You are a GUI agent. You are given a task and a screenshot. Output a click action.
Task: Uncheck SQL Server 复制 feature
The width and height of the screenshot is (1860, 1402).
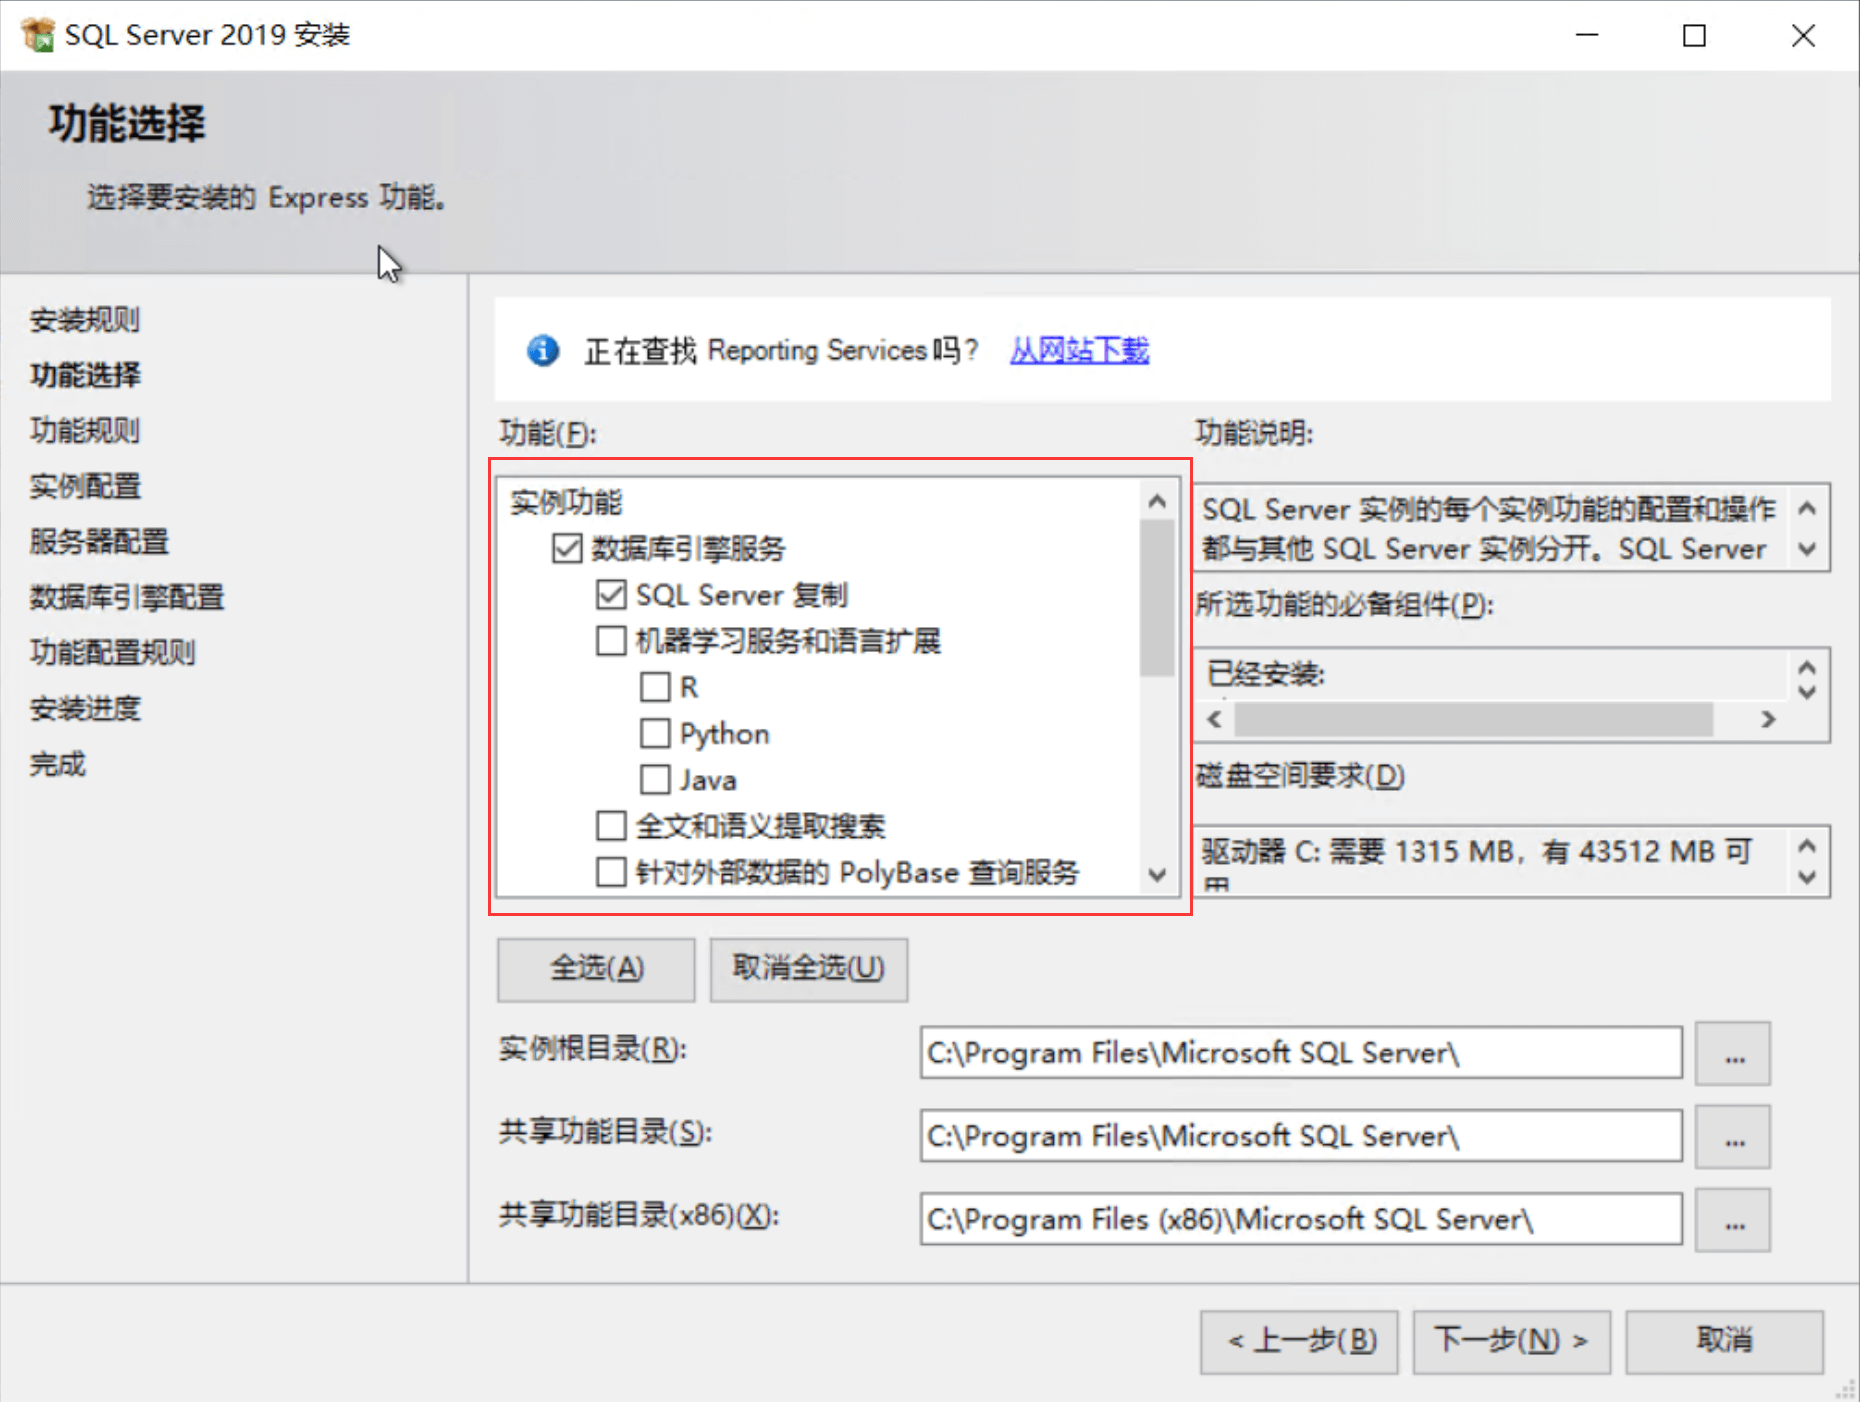click(610, 594)
